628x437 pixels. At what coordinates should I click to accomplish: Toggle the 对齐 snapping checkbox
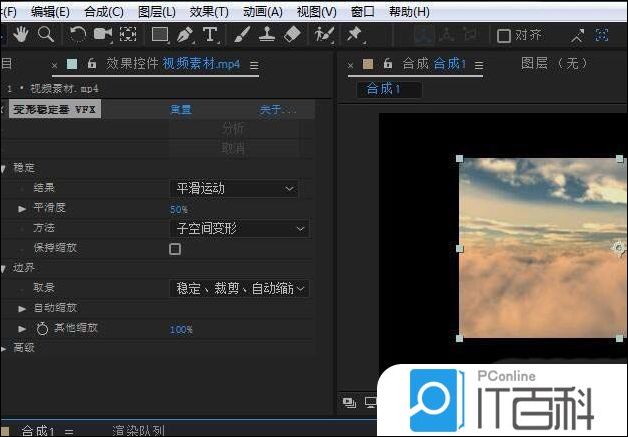pyautogui.click(x=504, y=35)
